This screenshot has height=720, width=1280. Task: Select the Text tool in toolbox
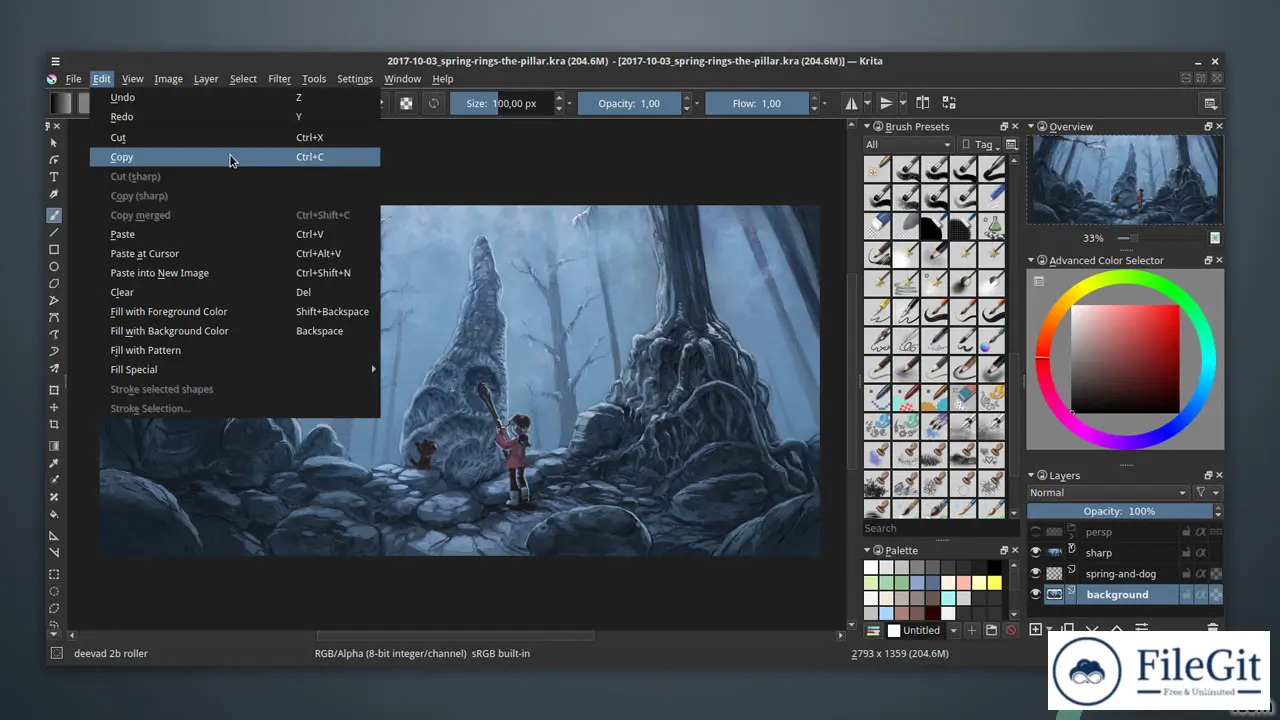coord(54,177)
